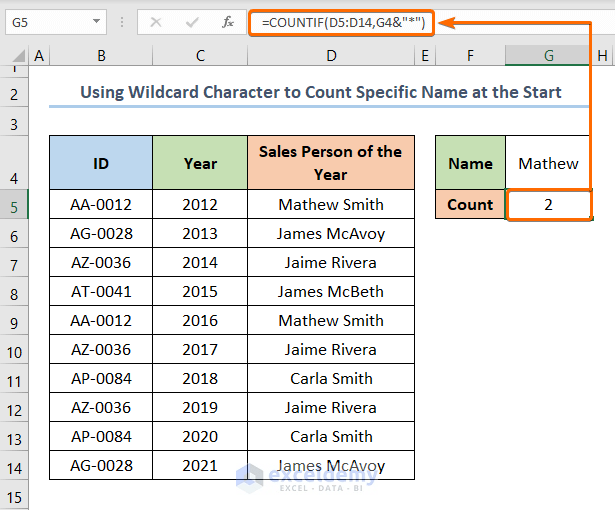Click Mathew Smith cell in row 9
Screen dimensions: 615x510
tap(331, 321)
